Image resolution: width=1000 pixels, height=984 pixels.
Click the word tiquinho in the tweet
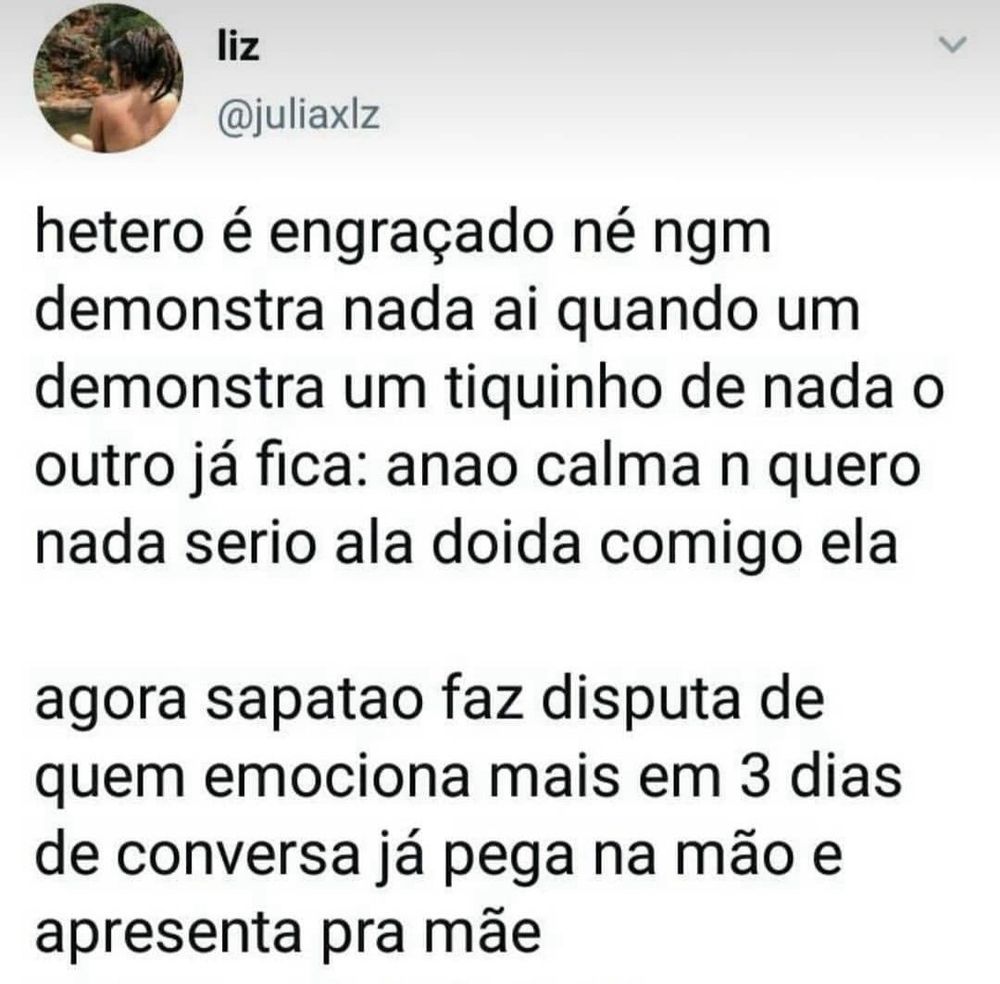pyautogui.click(x=552, y=392)
